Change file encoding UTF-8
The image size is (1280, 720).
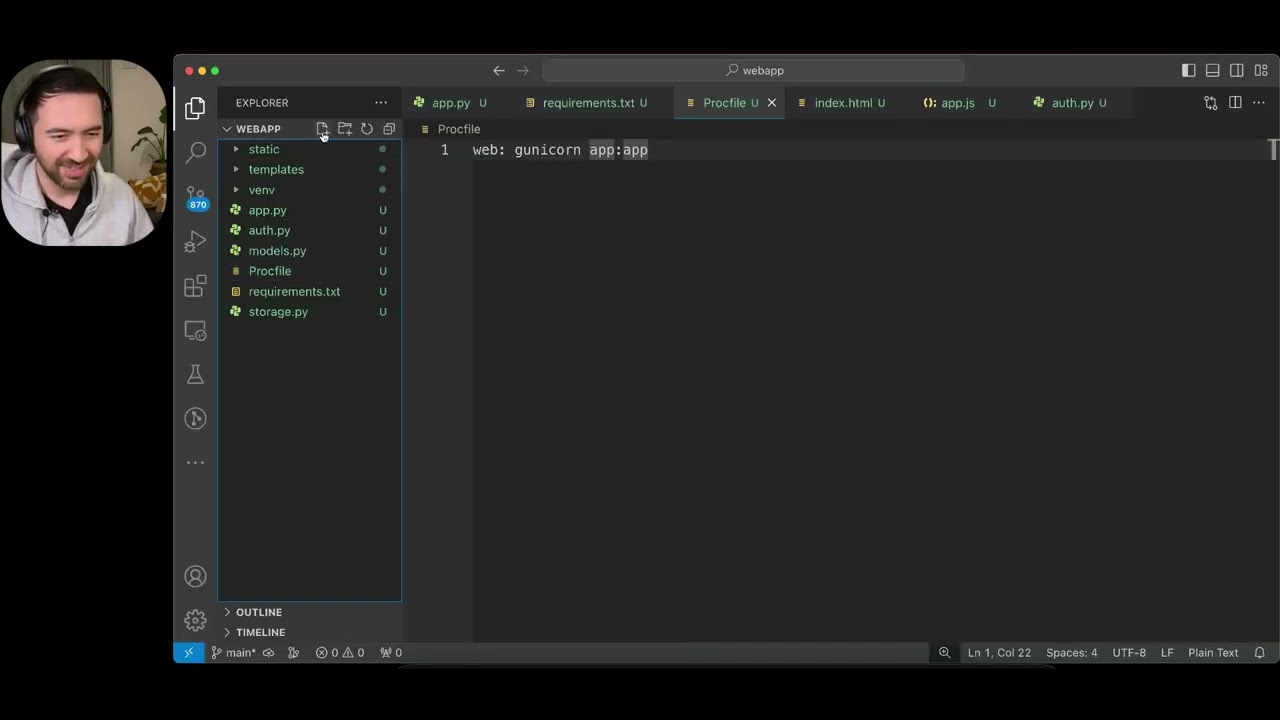coord(1129,652)
